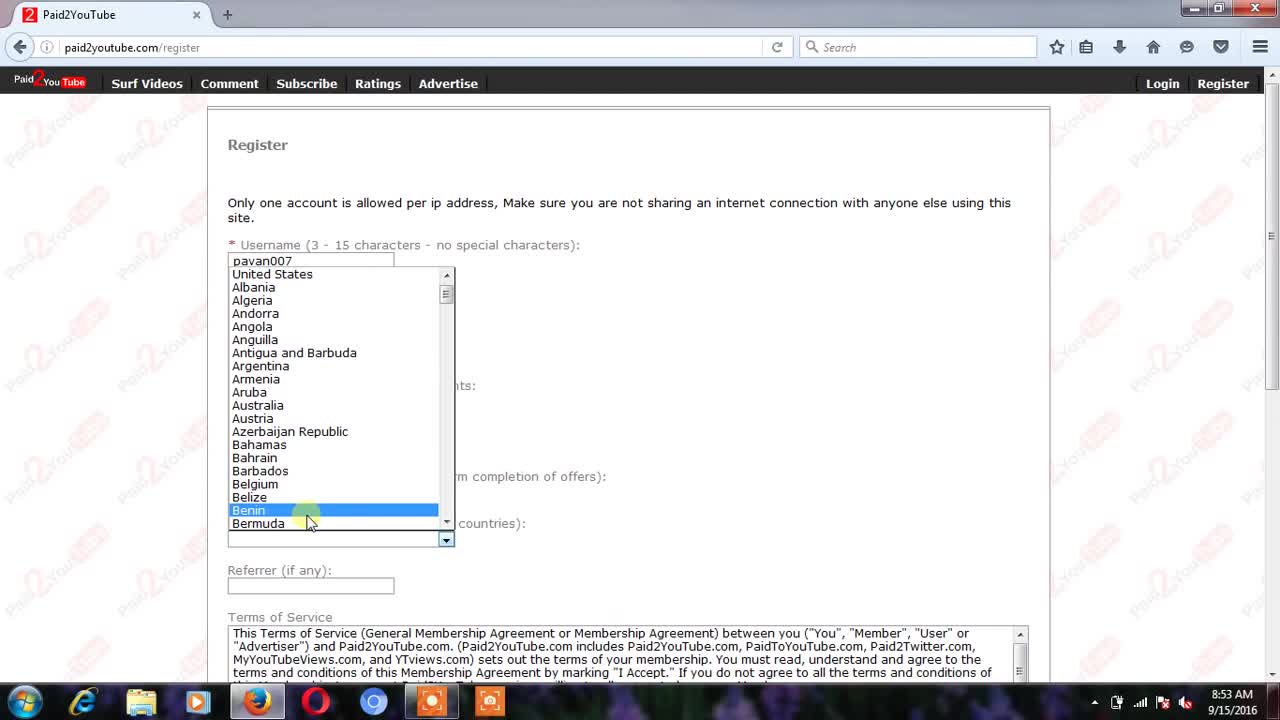
Task: Click the browser back arrow button
Action: click(x=20, y=47)
